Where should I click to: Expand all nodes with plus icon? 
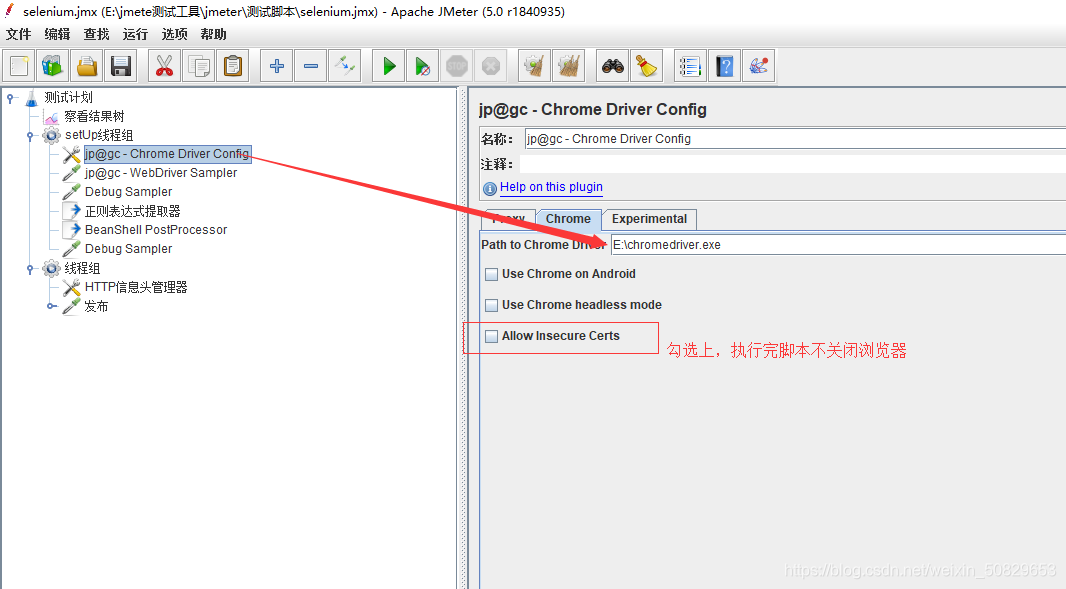(277, 66)
